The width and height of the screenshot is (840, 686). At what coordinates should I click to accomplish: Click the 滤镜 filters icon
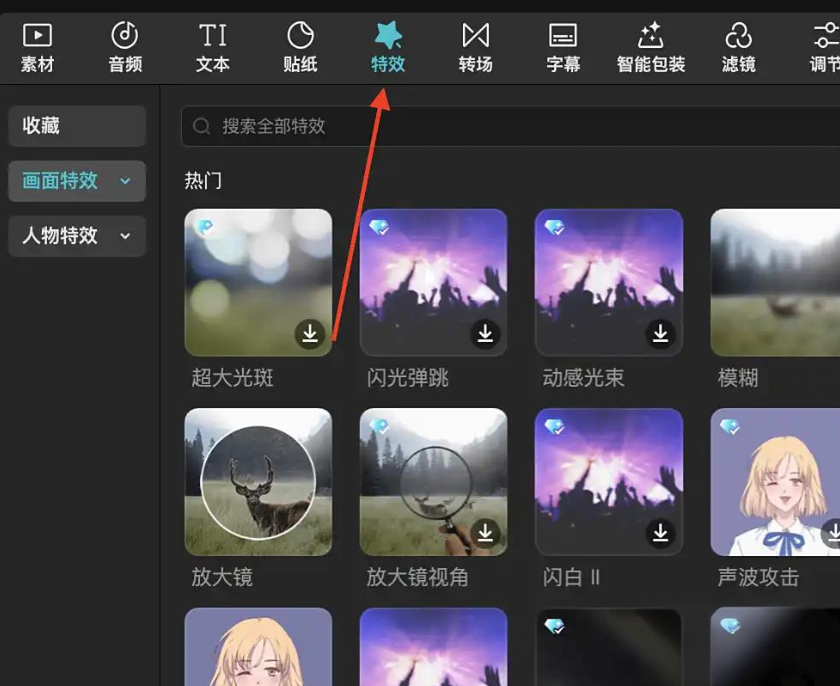738,45
